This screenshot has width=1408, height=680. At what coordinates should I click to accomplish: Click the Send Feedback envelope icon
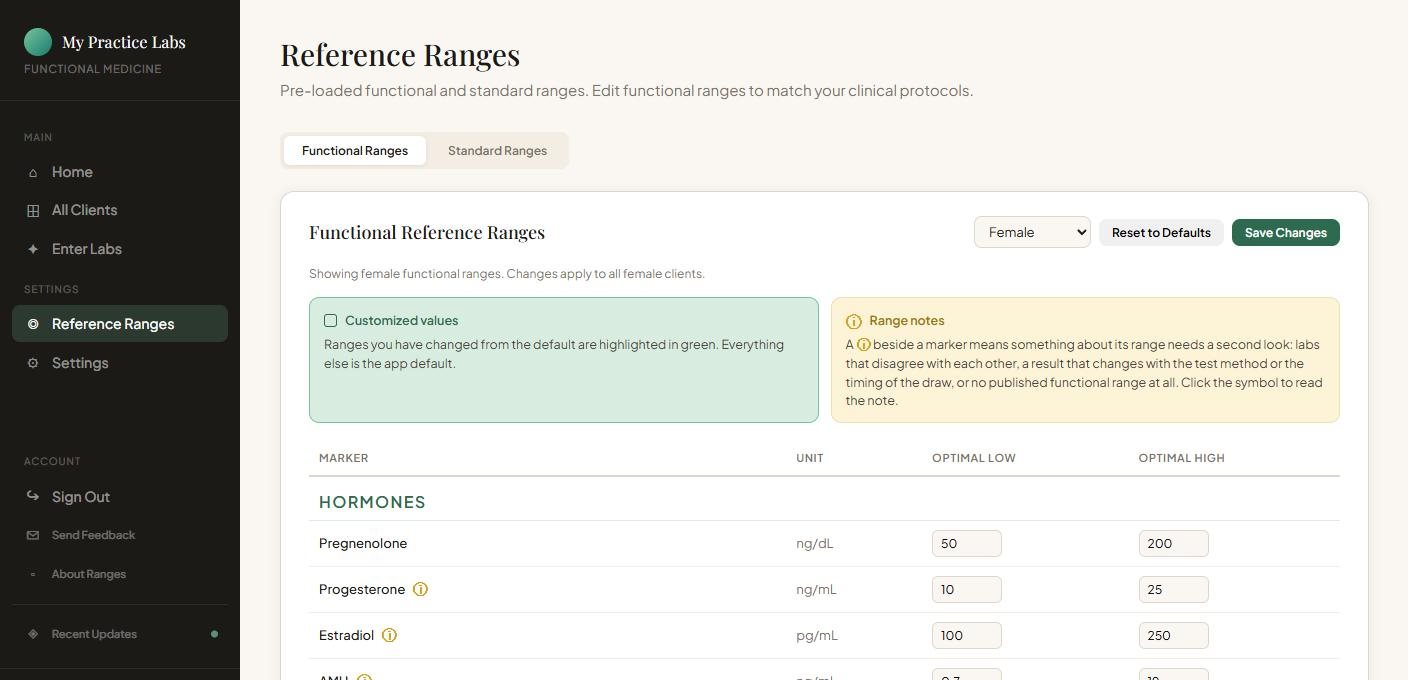pyautogui.click(x=33, y=535)
